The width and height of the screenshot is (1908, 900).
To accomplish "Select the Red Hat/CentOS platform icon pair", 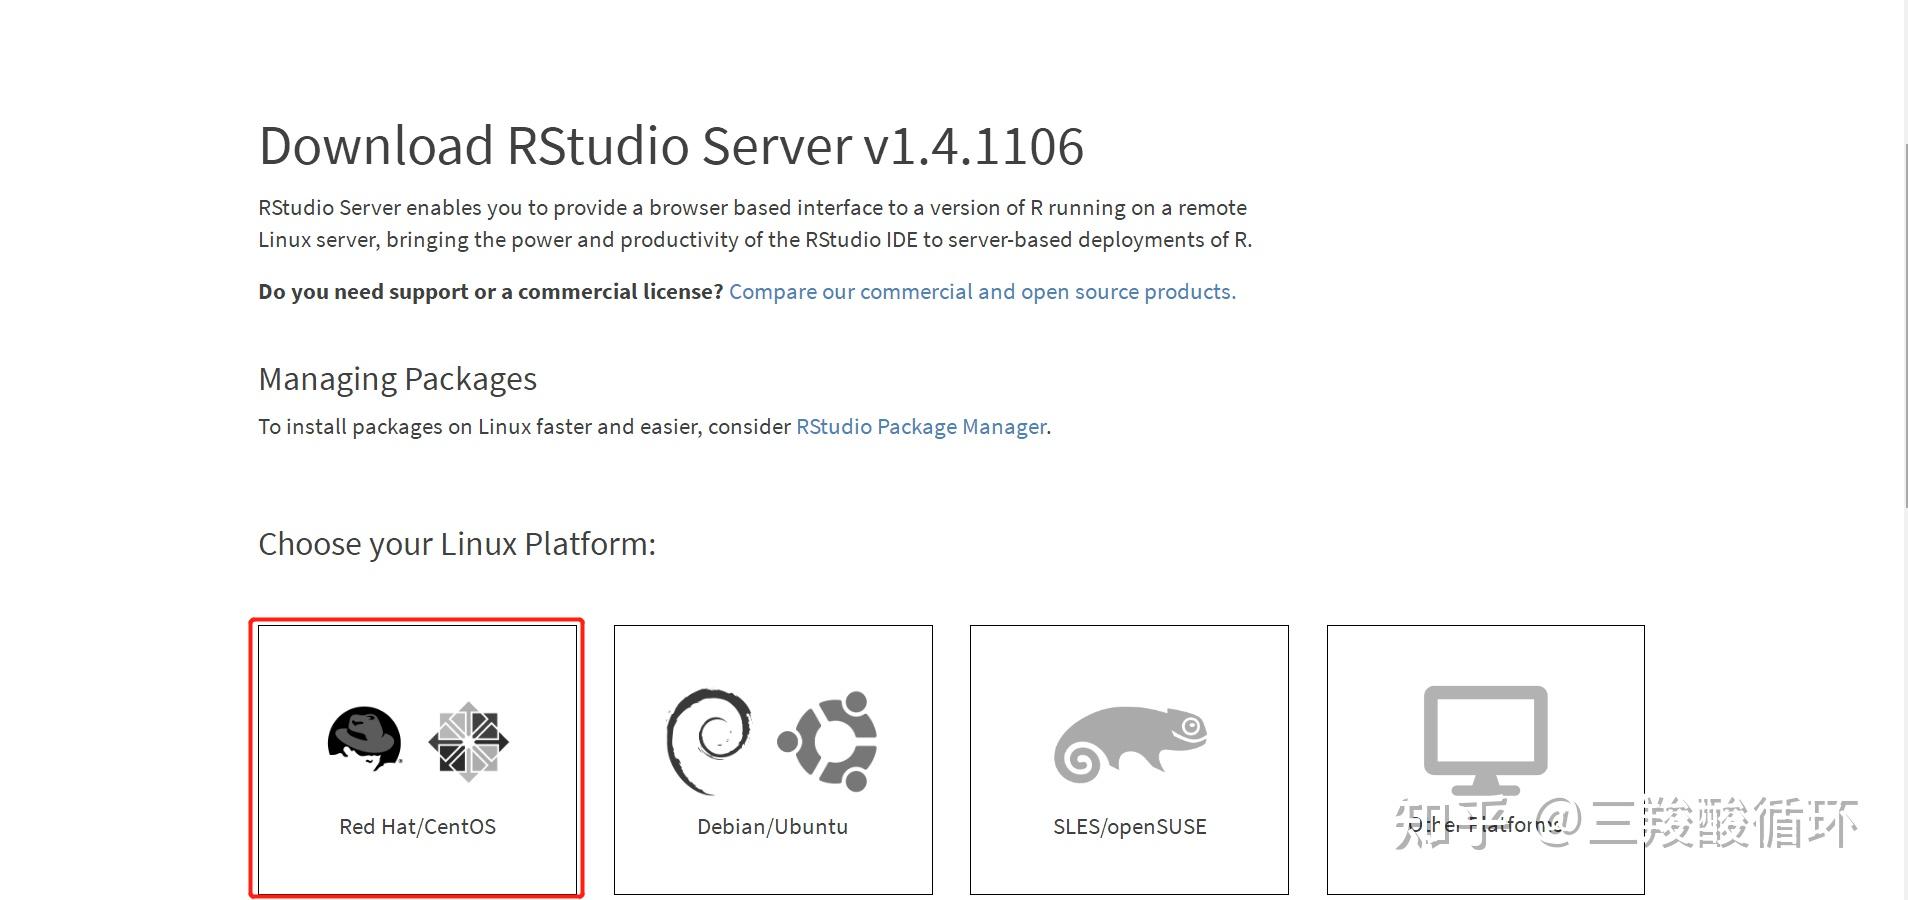I will [x=416, y=740].
